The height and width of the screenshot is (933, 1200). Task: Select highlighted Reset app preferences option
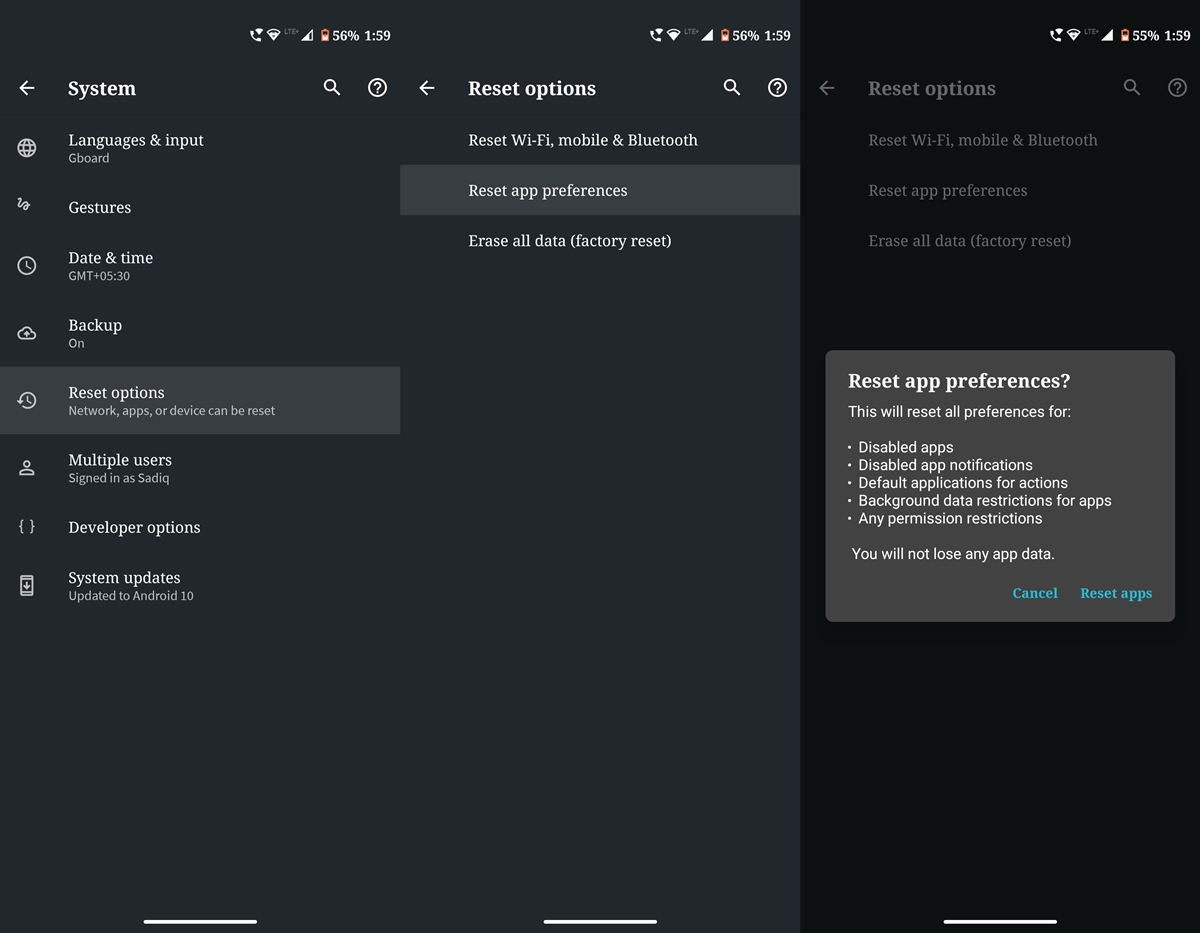600,190
